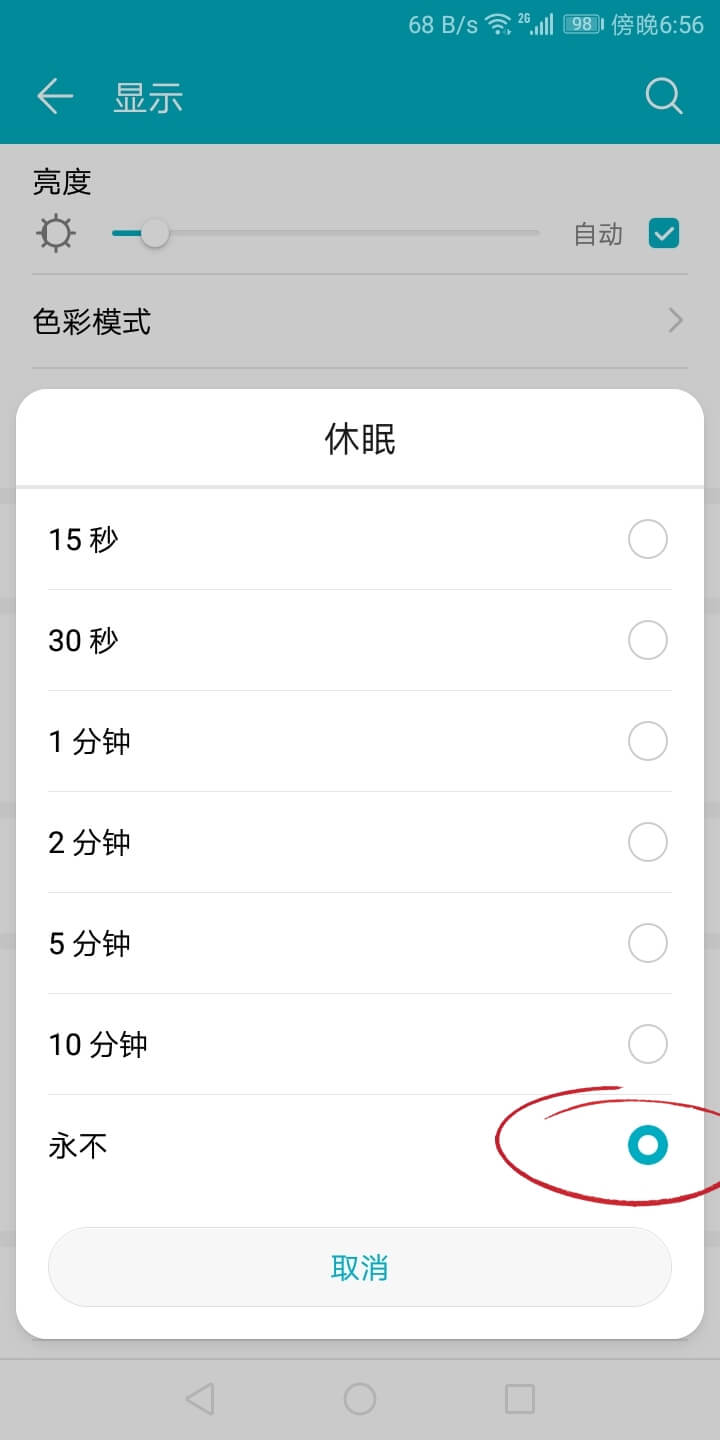Open the search magnifier icon
Viewport: 720px width, 1440px height.
click(664, 96)
